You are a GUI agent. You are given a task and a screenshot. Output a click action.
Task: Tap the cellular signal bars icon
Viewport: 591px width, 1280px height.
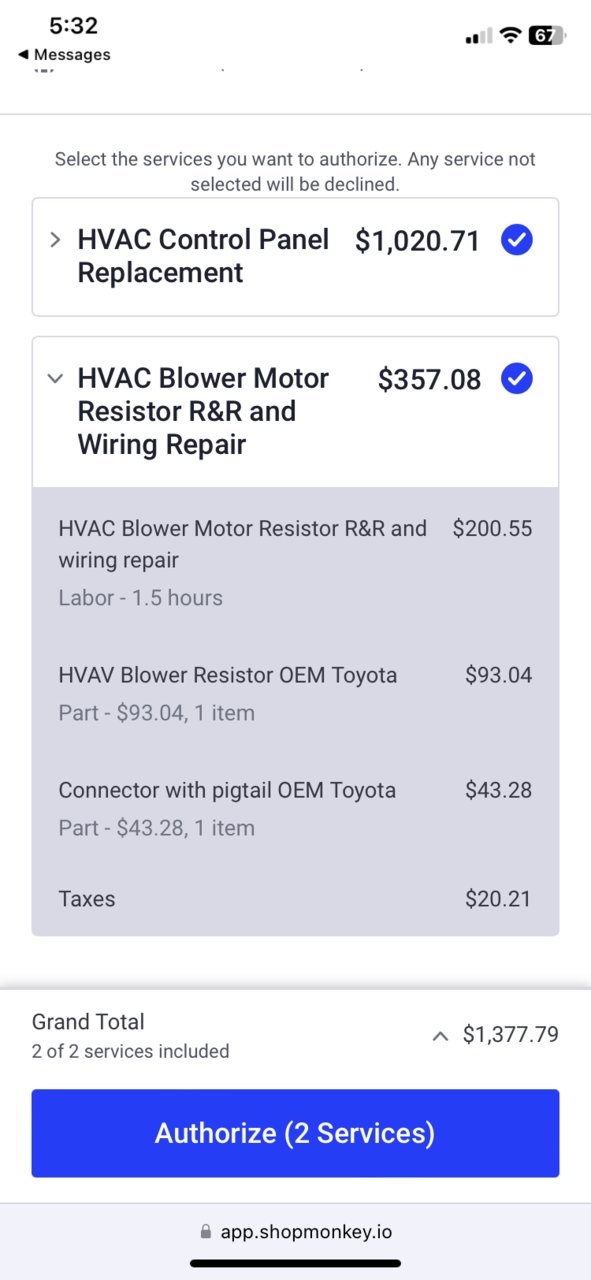click(x=479, y=37)
